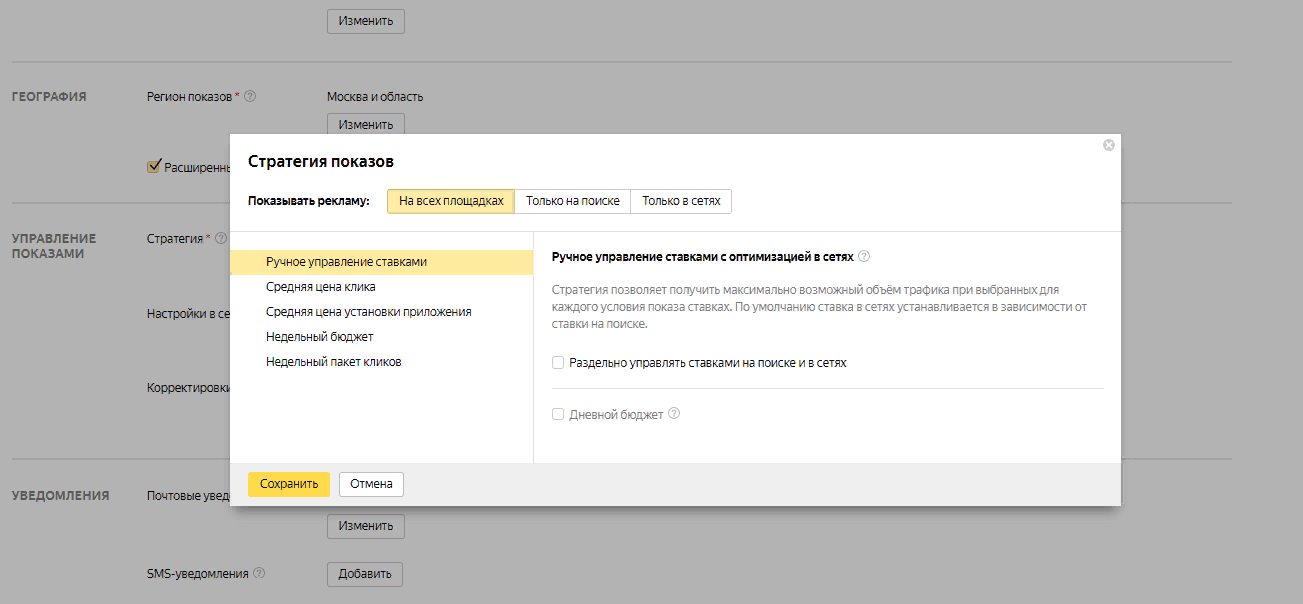The image size is (1303, 604).
Task: Choose Средняя цена клика strategy
Action: [320, 287]
